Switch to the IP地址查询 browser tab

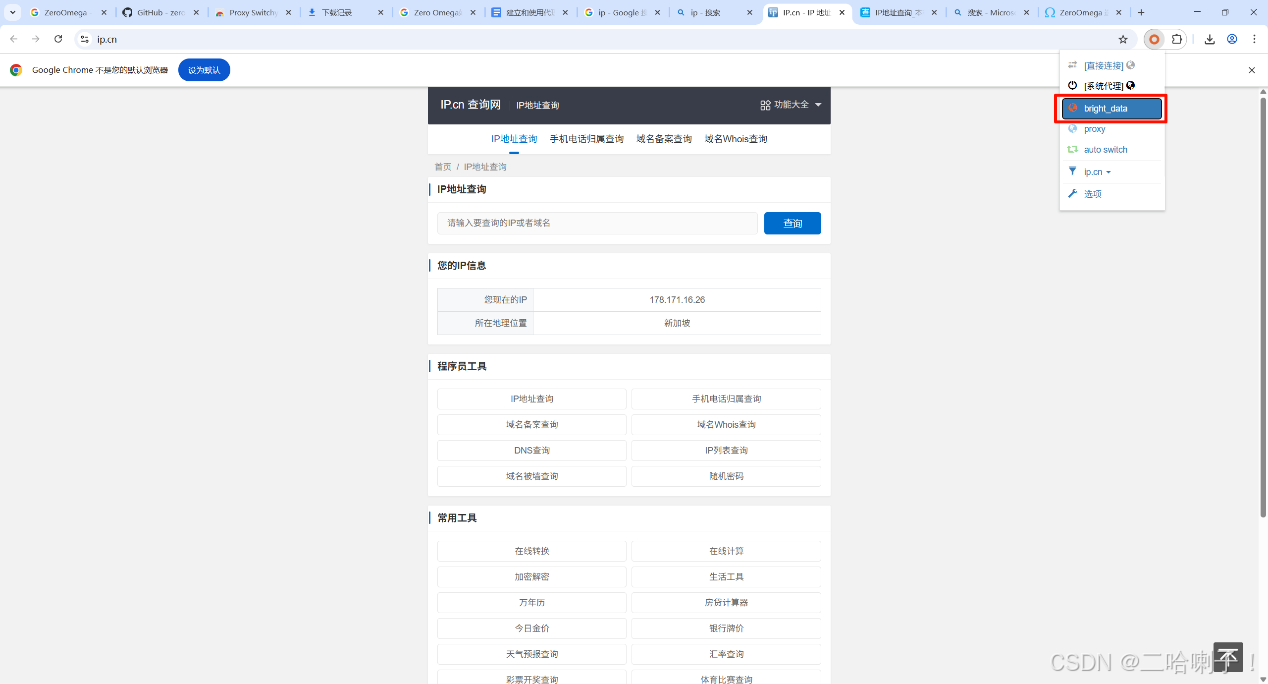[898, 13]
